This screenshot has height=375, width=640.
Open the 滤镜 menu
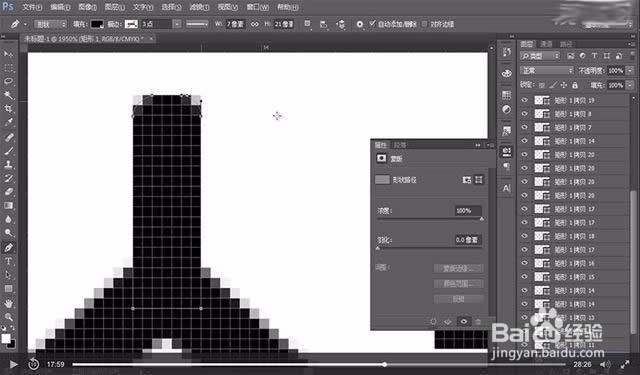(200, 7)
